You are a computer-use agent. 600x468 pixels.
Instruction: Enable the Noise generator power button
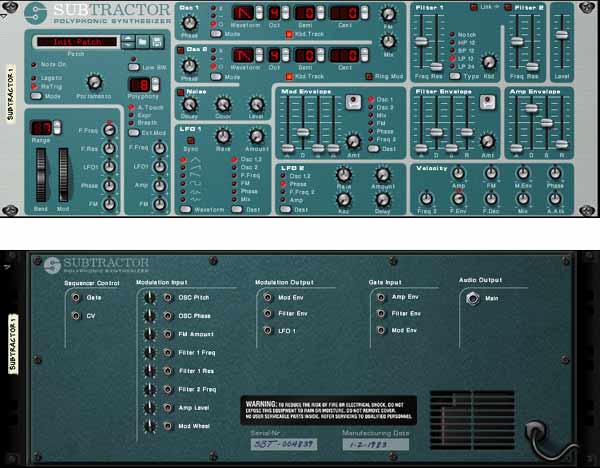181,92
